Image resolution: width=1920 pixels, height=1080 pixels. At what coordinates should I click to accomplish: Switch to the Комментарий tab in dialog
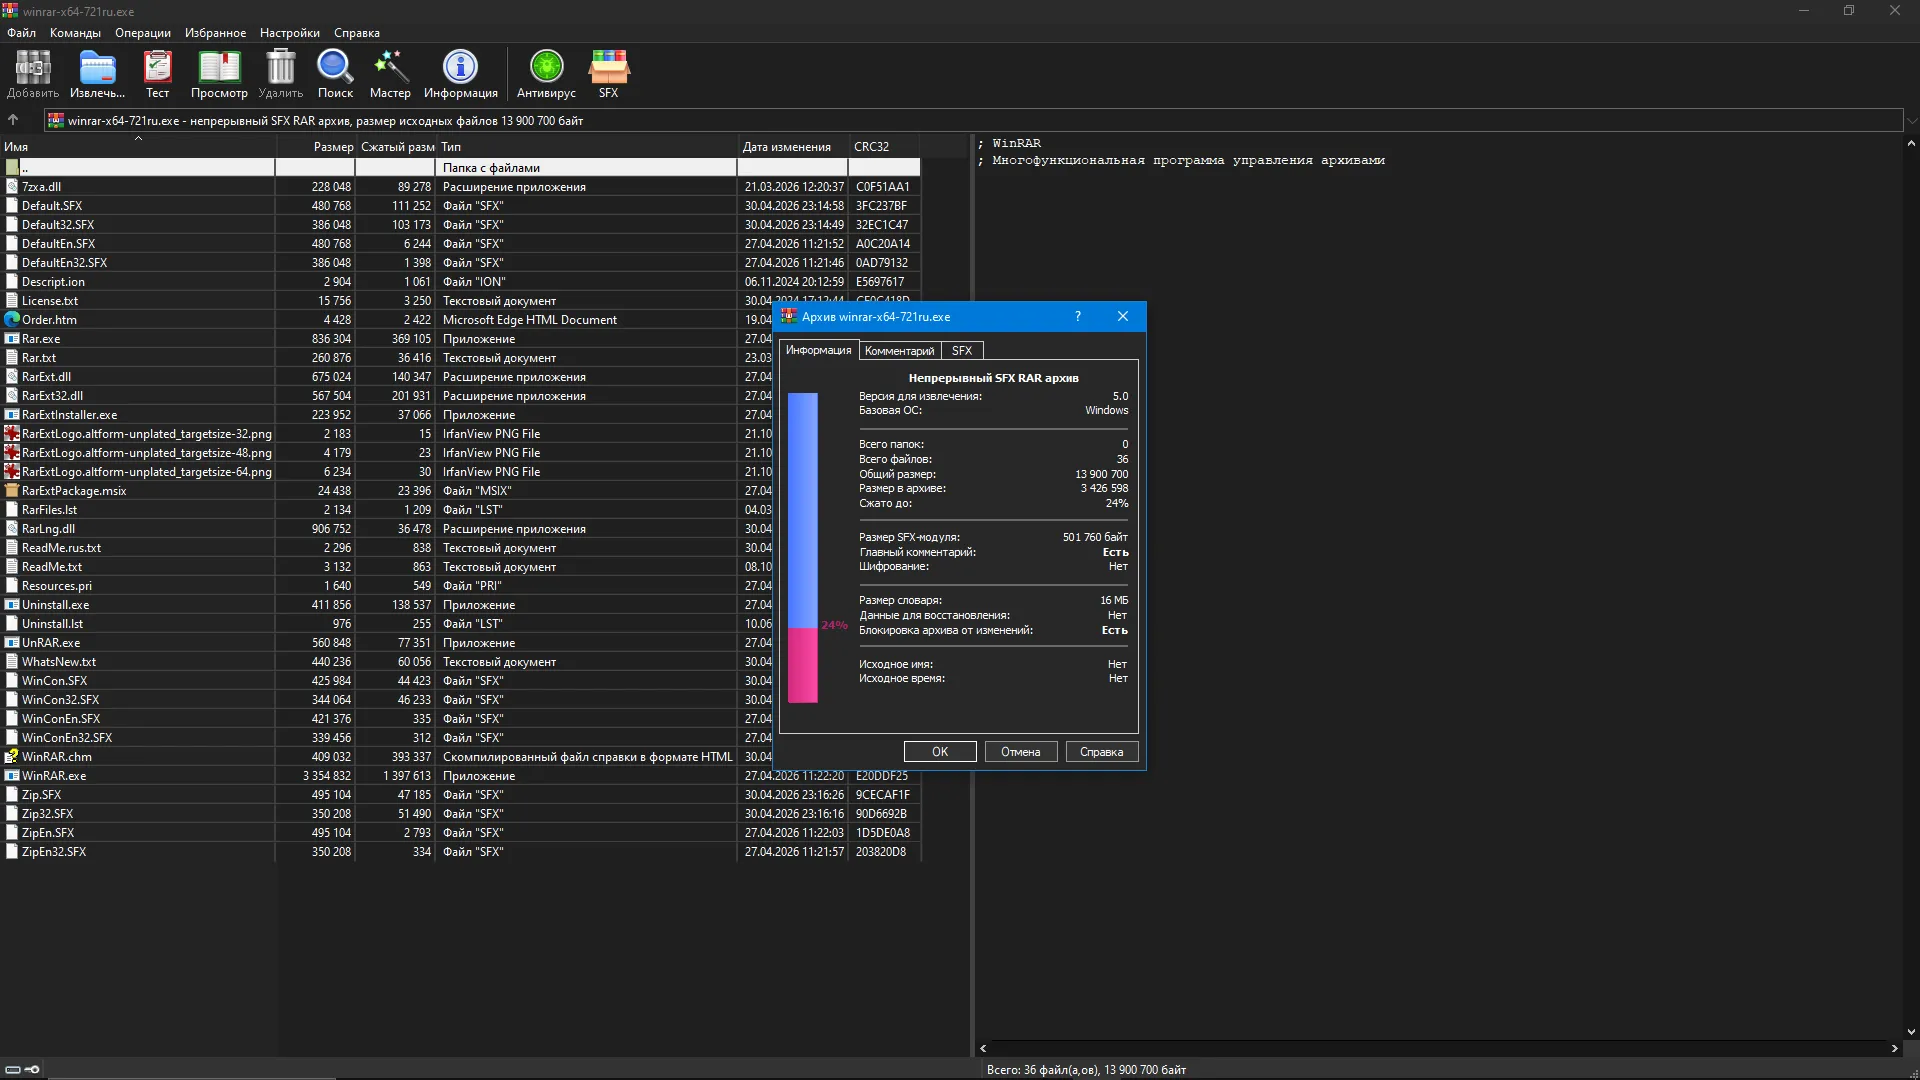[899, 351]
